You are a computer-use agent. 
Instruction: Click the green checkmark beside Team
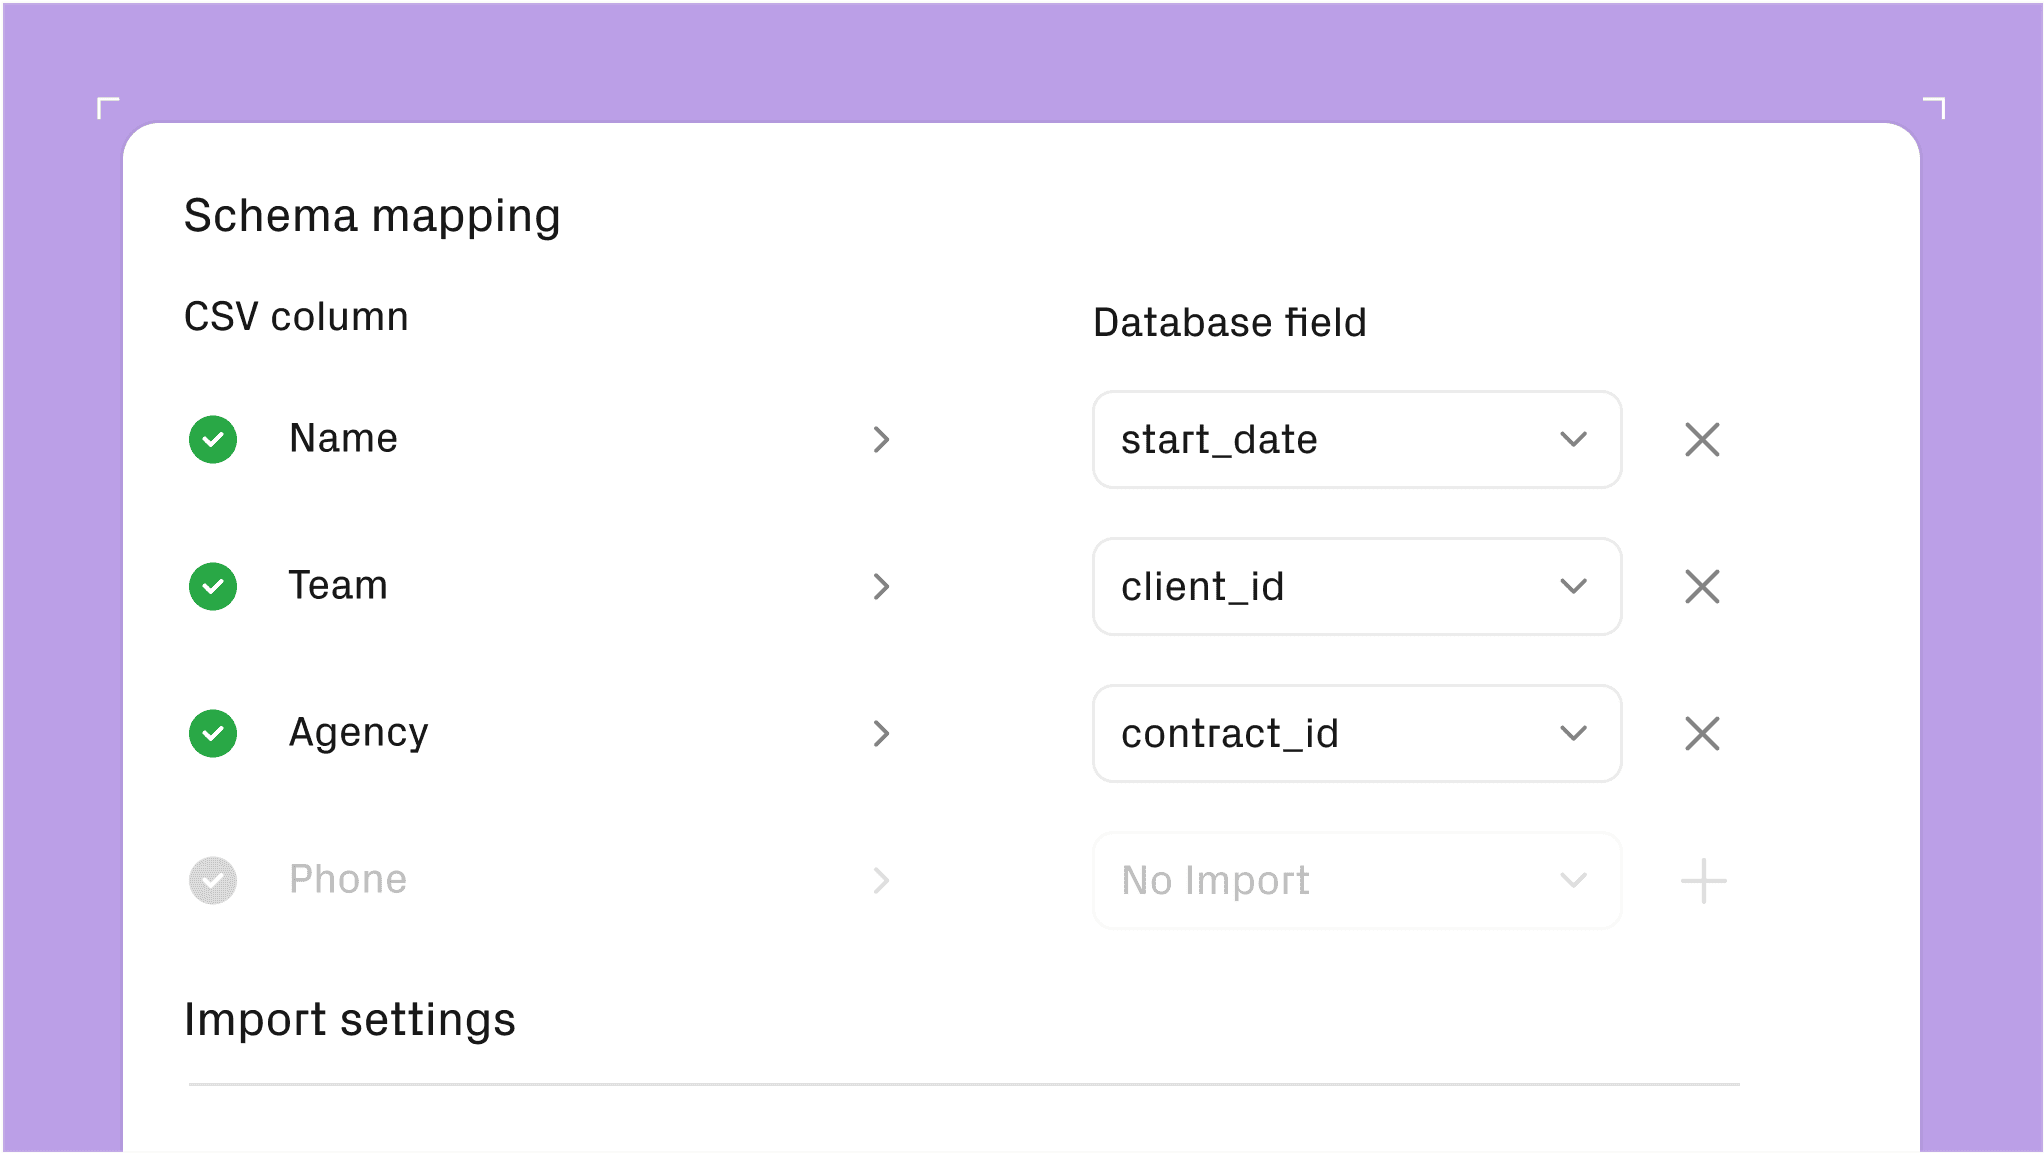tap(212, 586)
